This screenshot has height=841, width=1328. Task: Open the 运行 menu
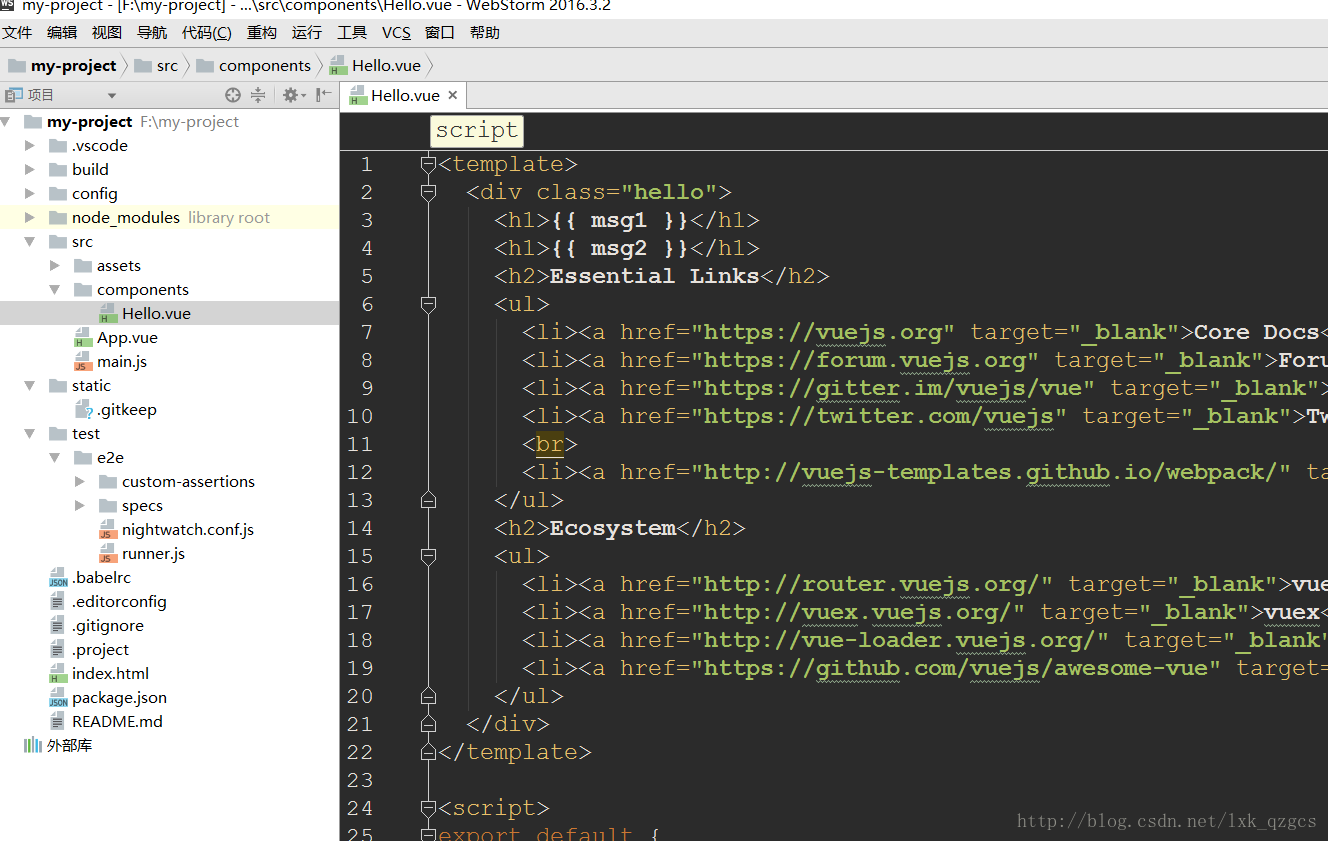pyautogui.click(x=307, y=33)
